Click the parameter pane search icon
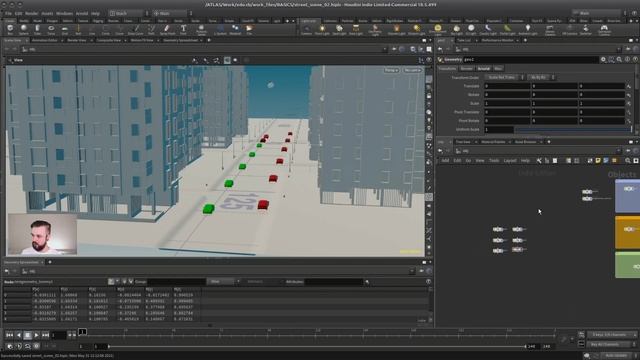 (619, 60)
